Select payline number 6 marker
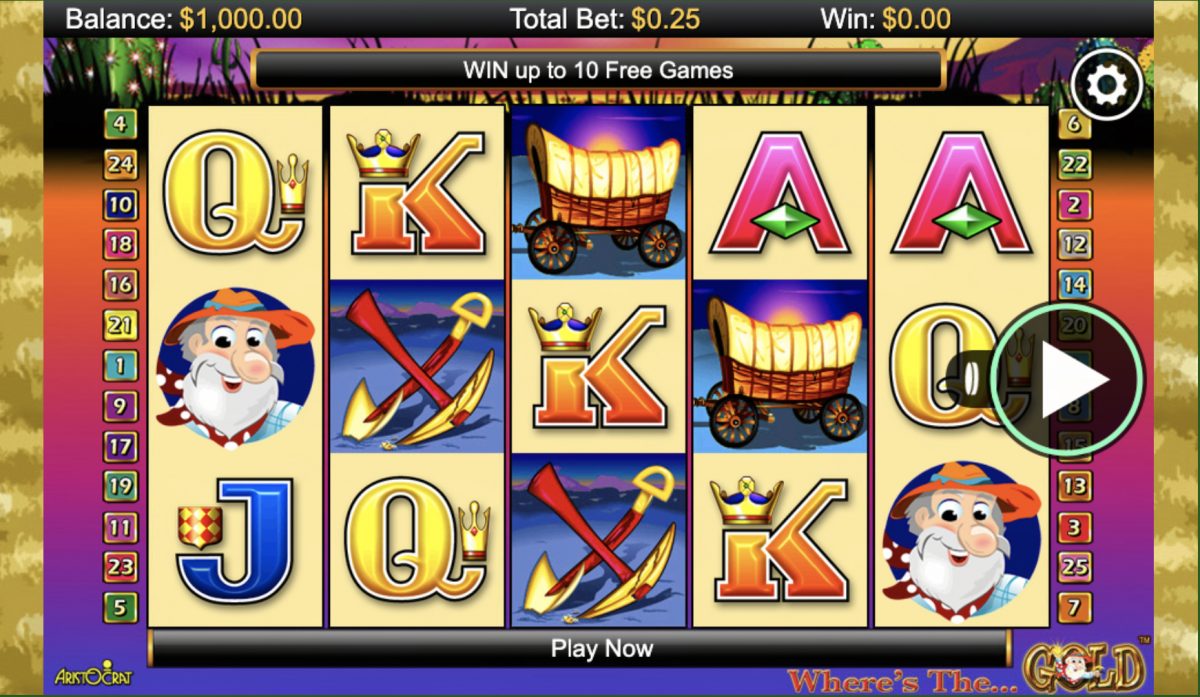This screenshot has width=1200, height=697. [x=1074, y=124]
